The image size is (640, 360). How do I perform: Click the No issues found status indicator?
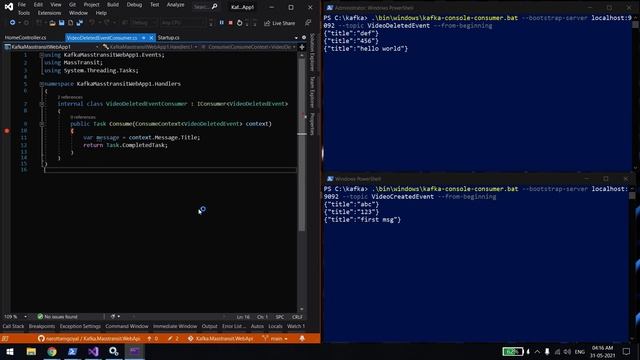click(57, 317)
